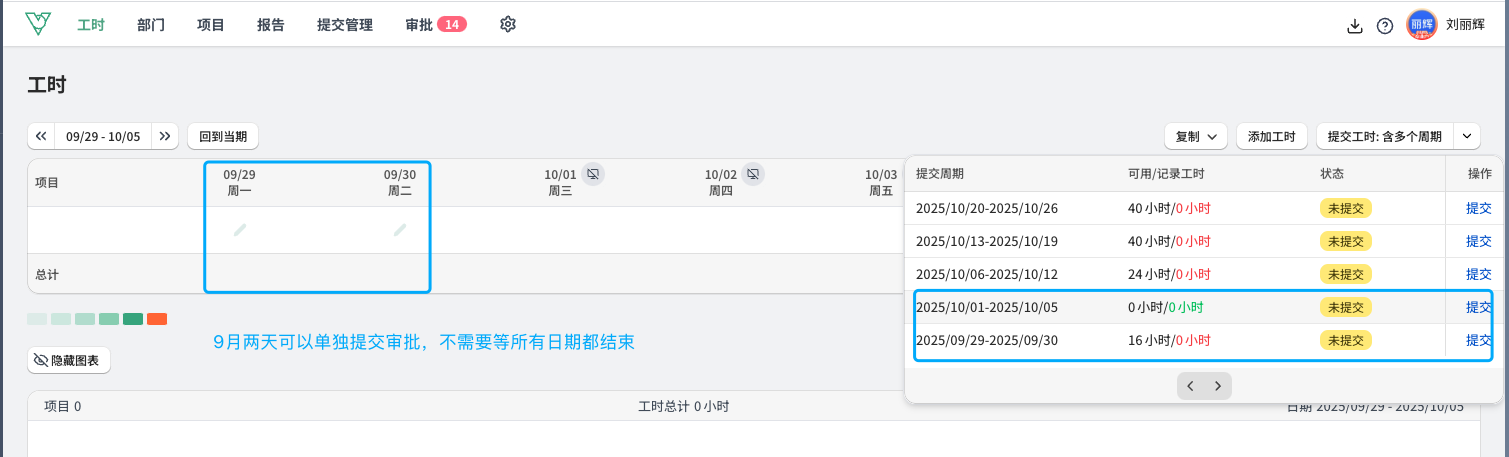Expand the 复制 dropdown
Screen dimensions: 1509x457
[1196, 136]
